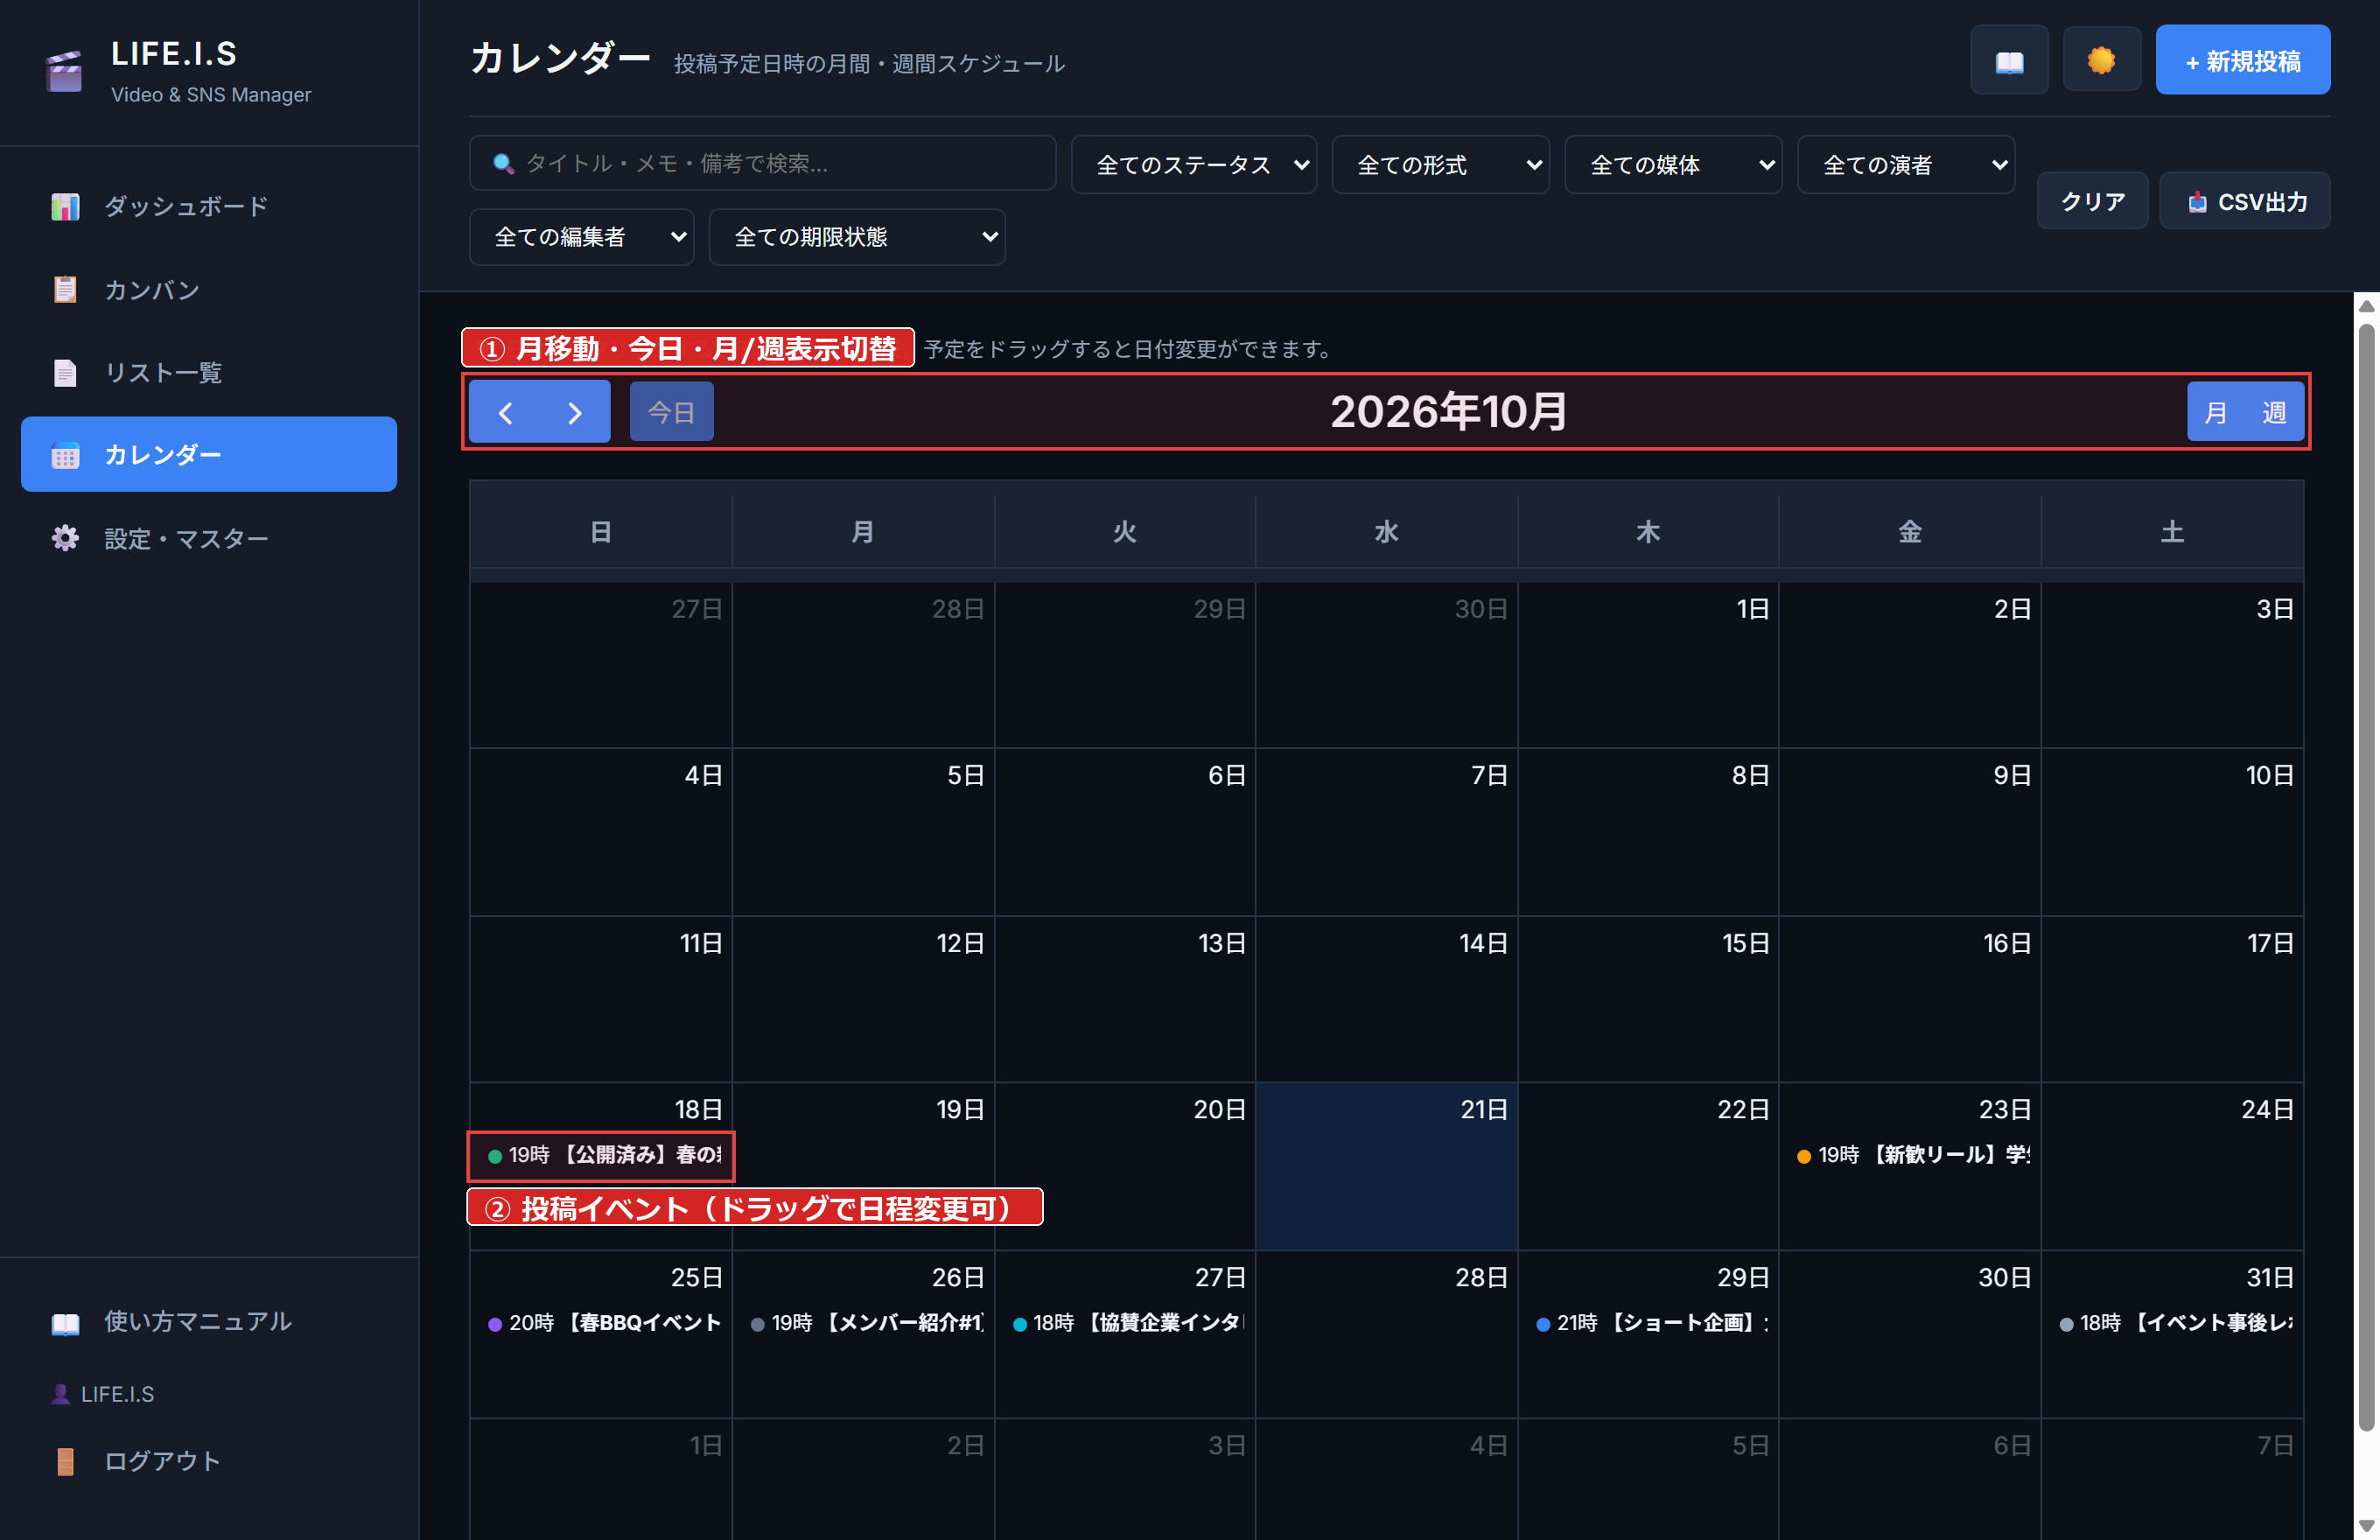This screenshot has width=2380, height=1540.
Task: Toggle light theme with the sun icon
Action: point(2101,61)
